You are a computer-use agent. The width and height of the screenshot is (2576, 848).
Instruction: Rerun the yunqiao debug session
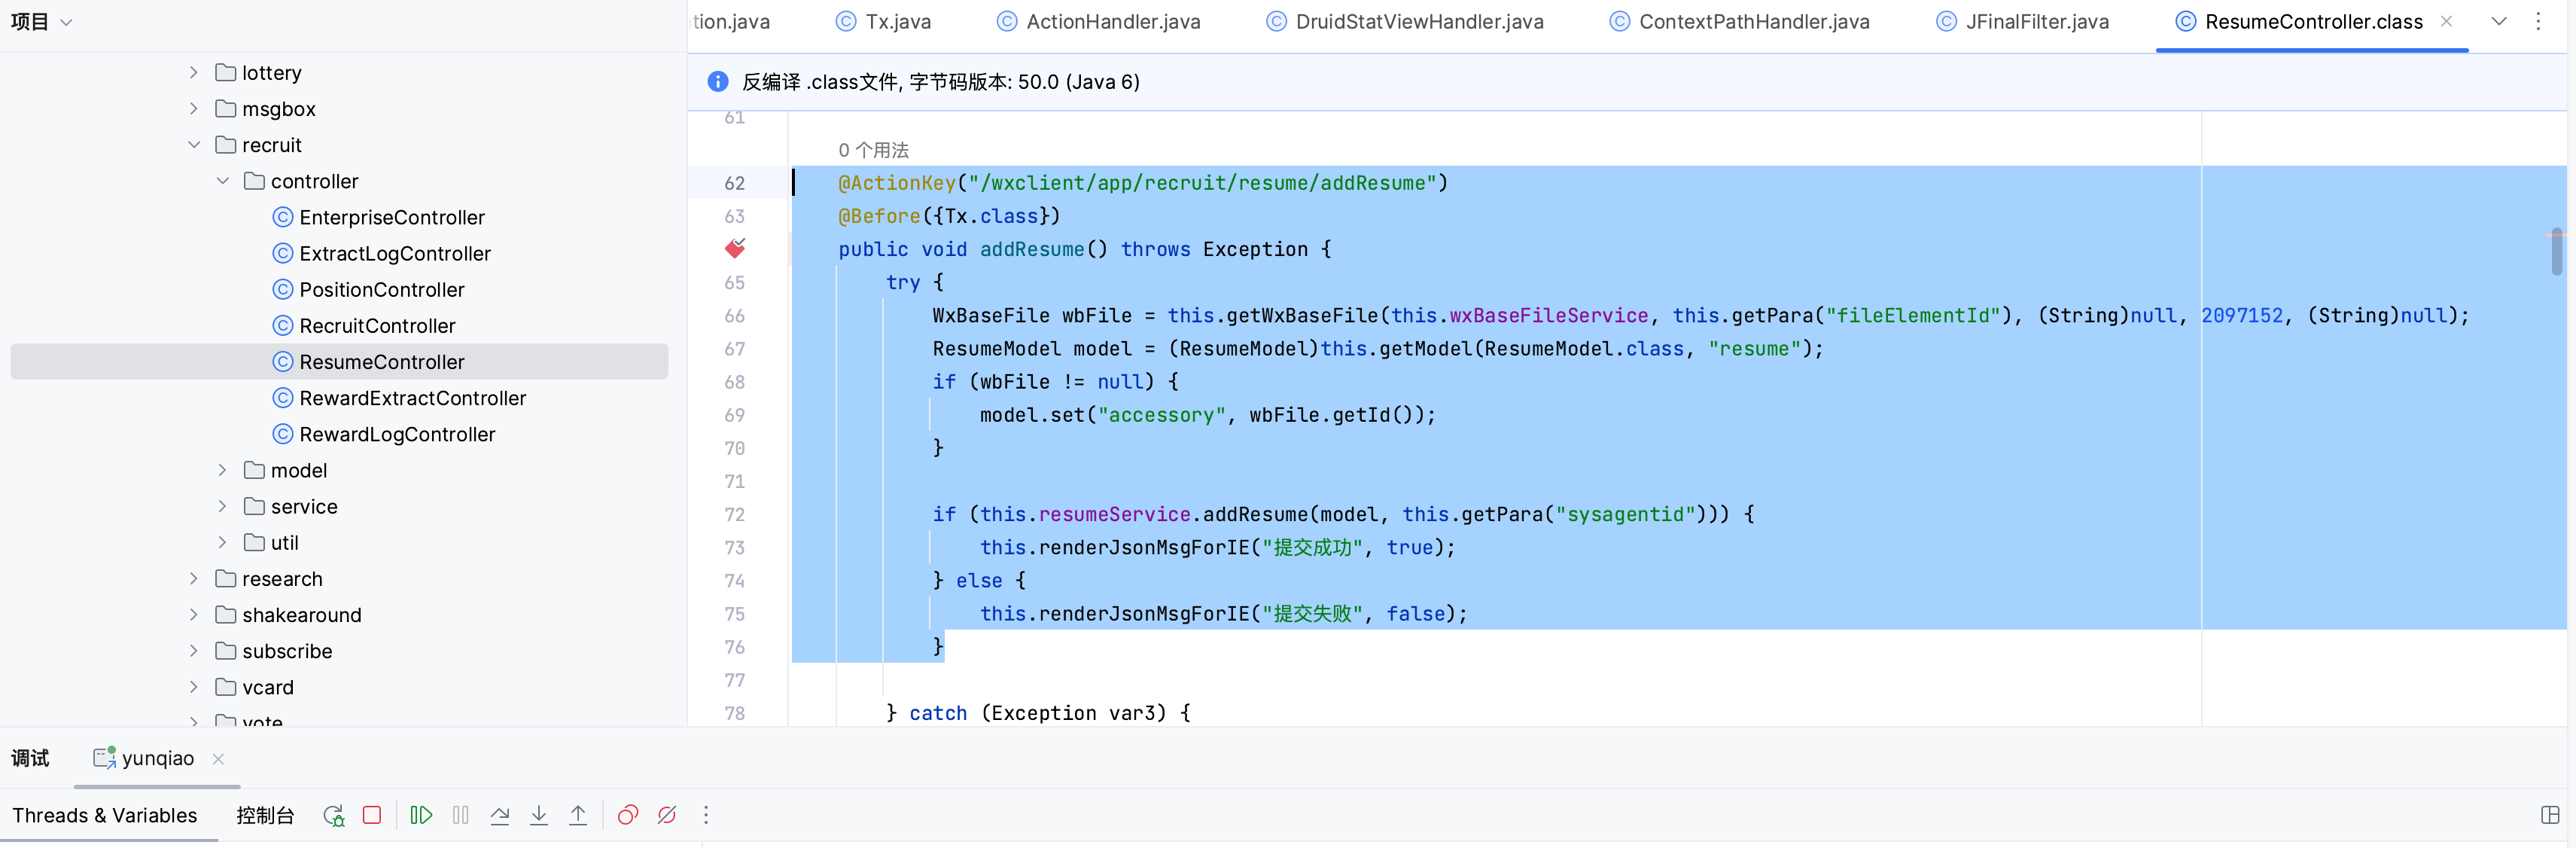point(333,816)
